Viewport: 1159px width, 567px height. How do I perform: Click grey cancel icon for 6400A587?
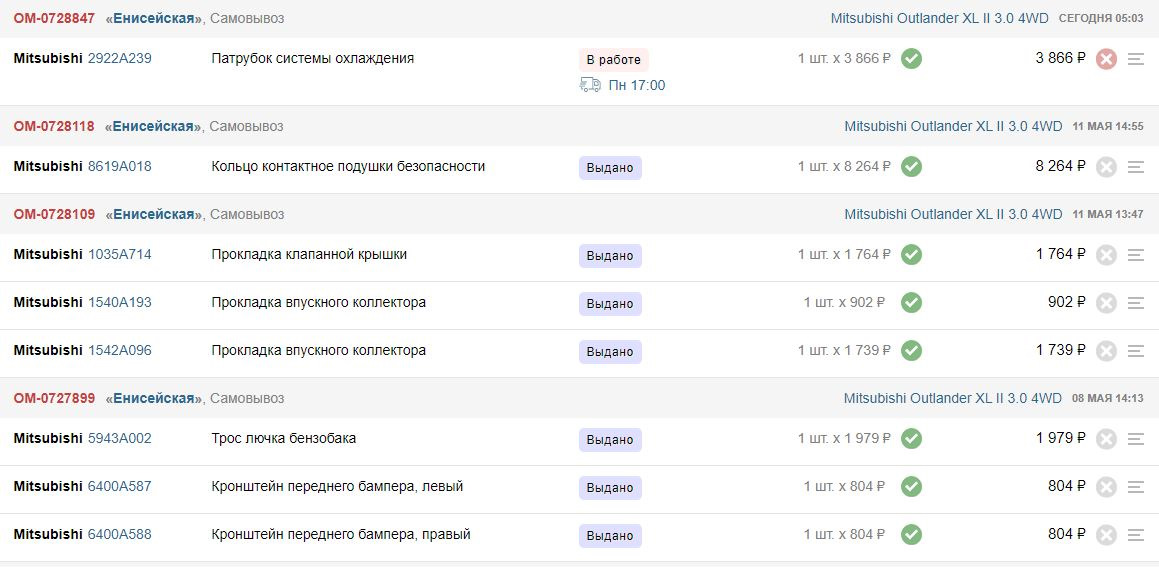tap(1106, 487)
